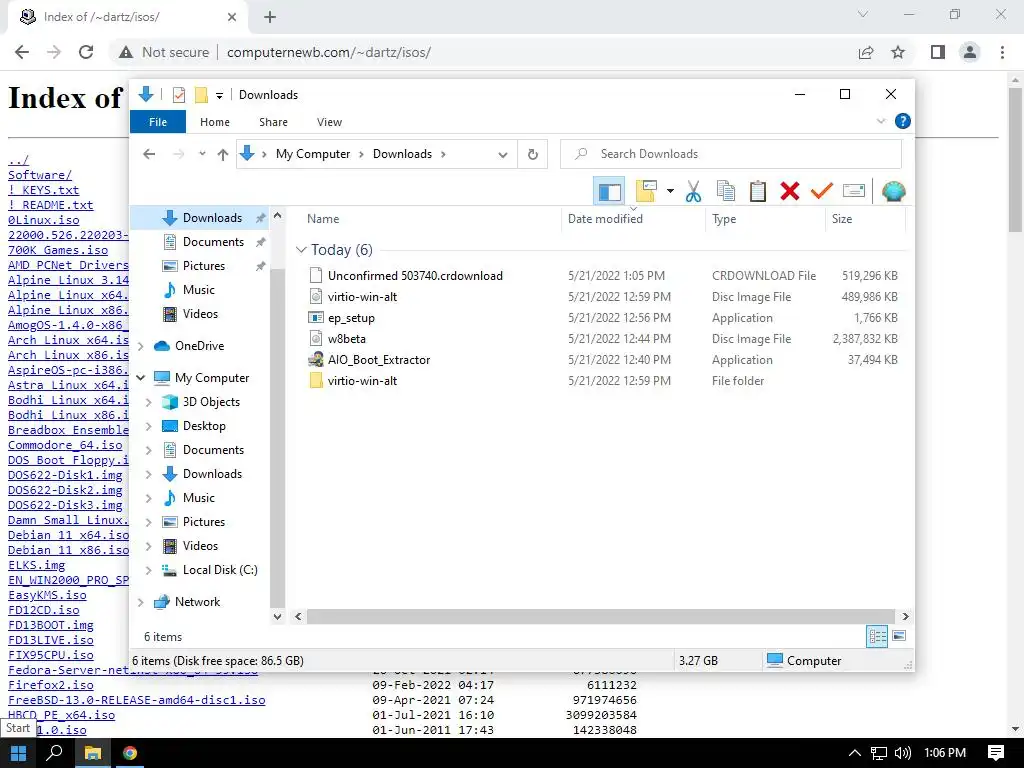Click Properties icon in quick access toolbar
The image size is (1024, 768).
[178, 95]
